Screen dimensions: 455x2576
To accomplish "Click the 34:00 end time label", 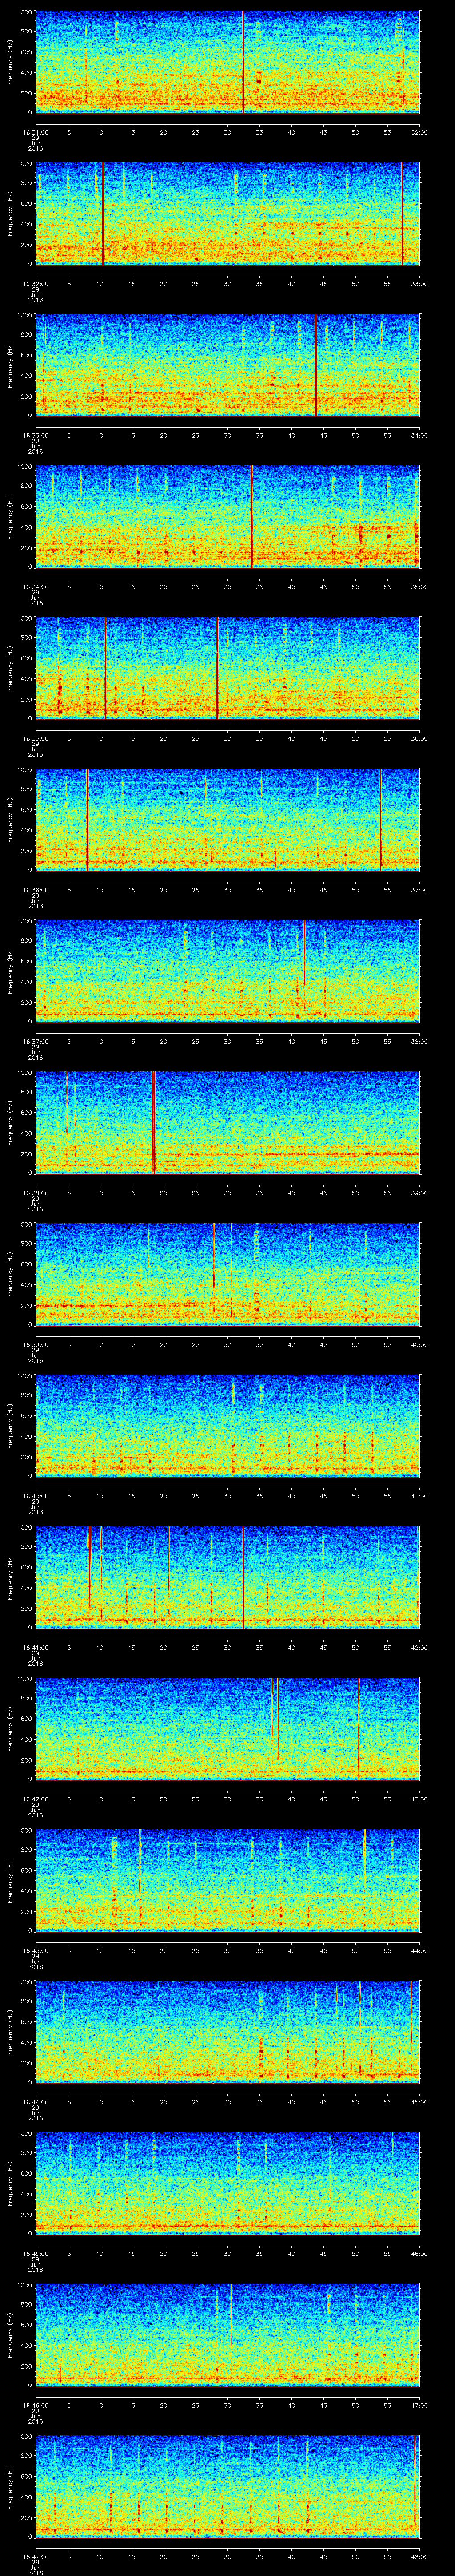I will 419,435.
